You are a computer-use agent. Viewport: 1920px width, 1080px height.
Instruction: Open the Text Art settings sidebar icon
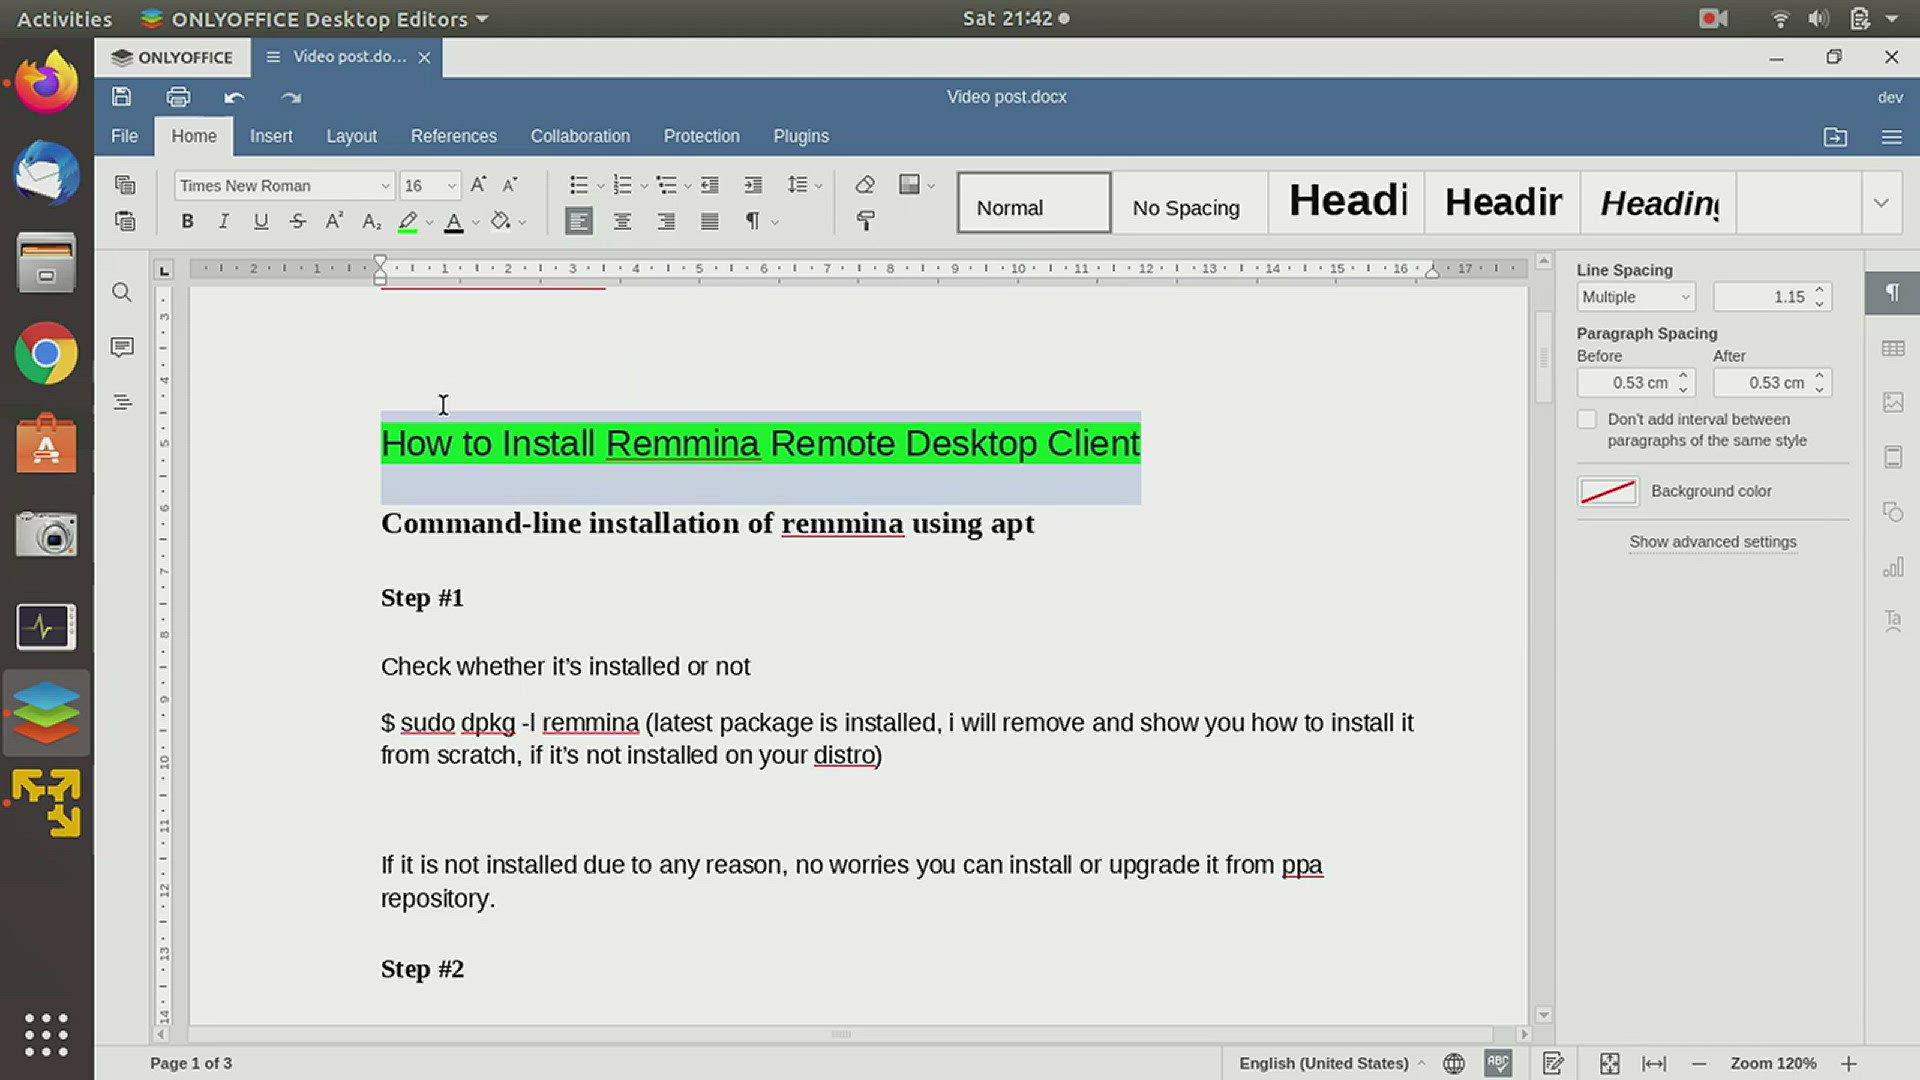pyautogui.click(x=1893, y=621)
